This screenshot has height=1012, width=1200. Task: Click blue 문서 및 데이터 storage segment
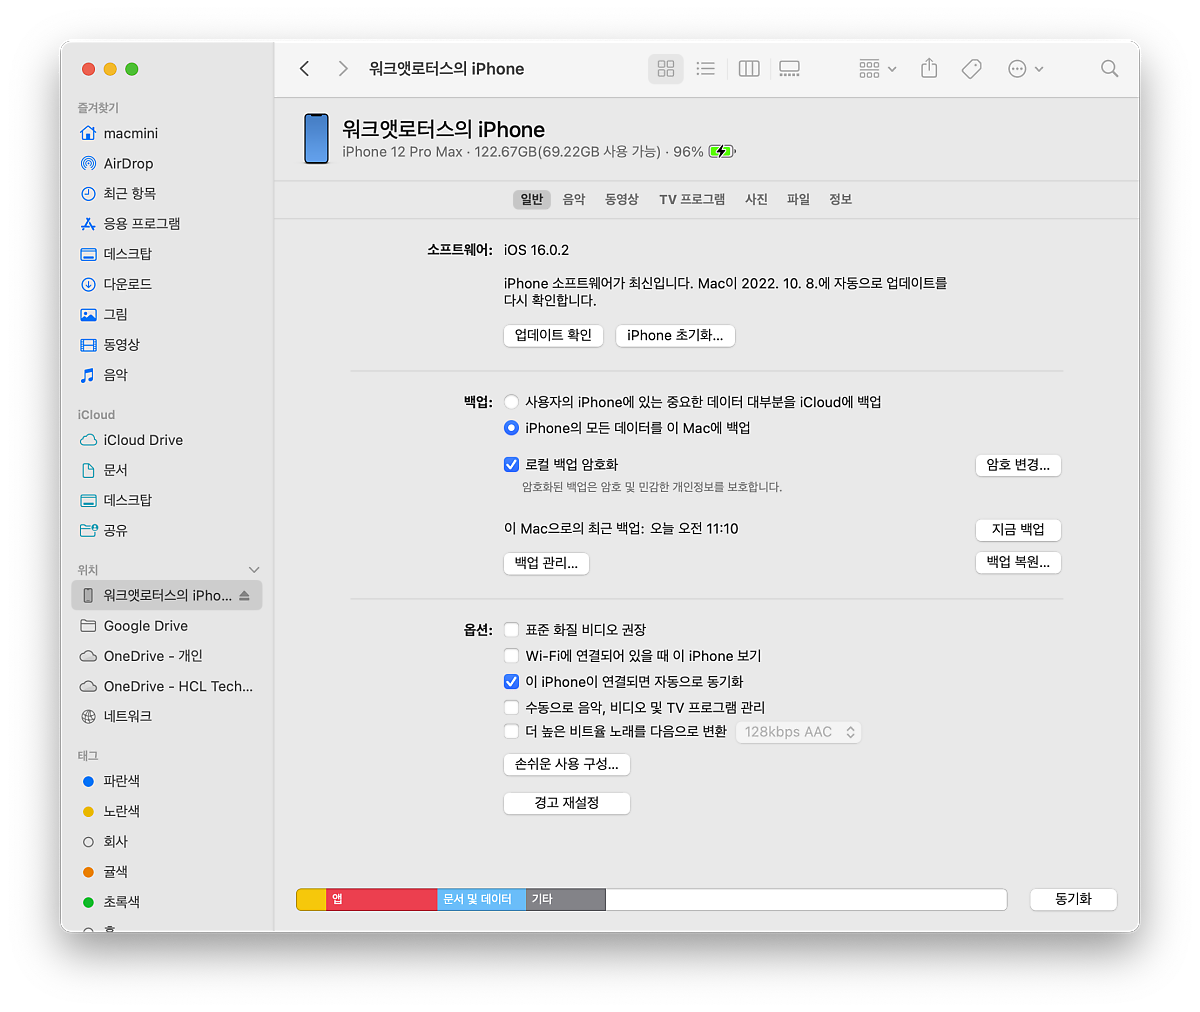coord(481,899)
